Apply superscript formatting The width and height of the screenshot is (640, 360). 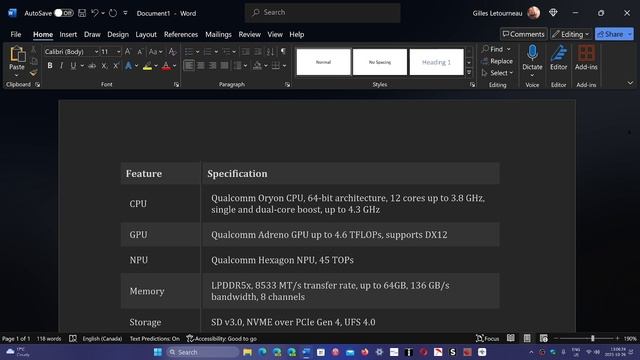(116, 66)
